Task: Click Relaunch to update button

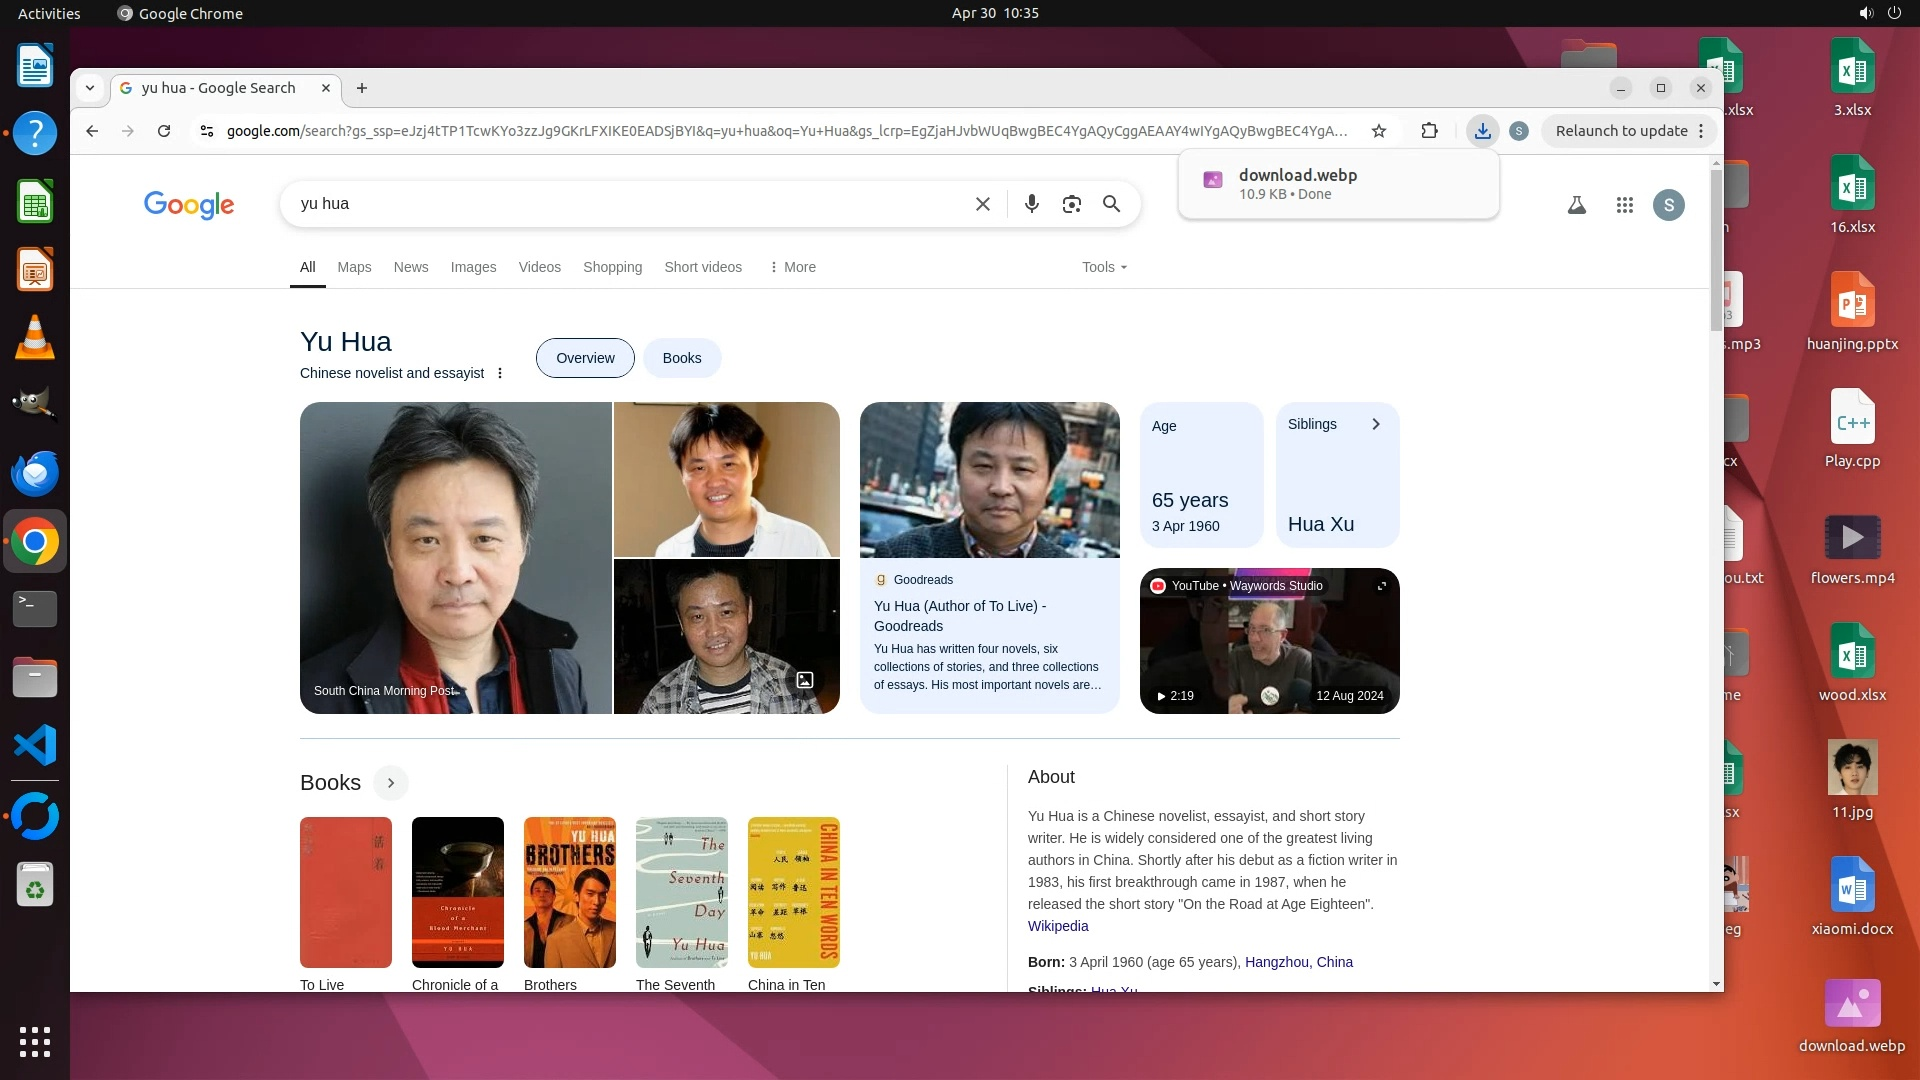Action: pyautogui.click(x=1621, y=131)
